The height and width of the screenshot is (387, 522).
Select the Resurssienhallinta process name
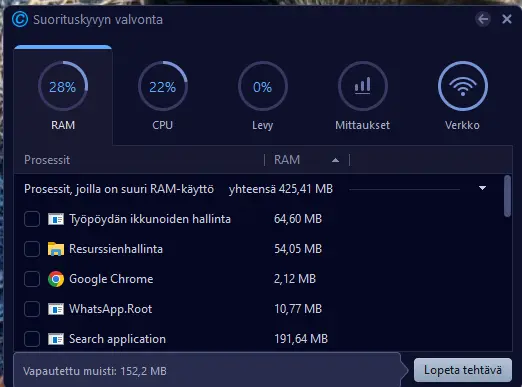point(116,249)
